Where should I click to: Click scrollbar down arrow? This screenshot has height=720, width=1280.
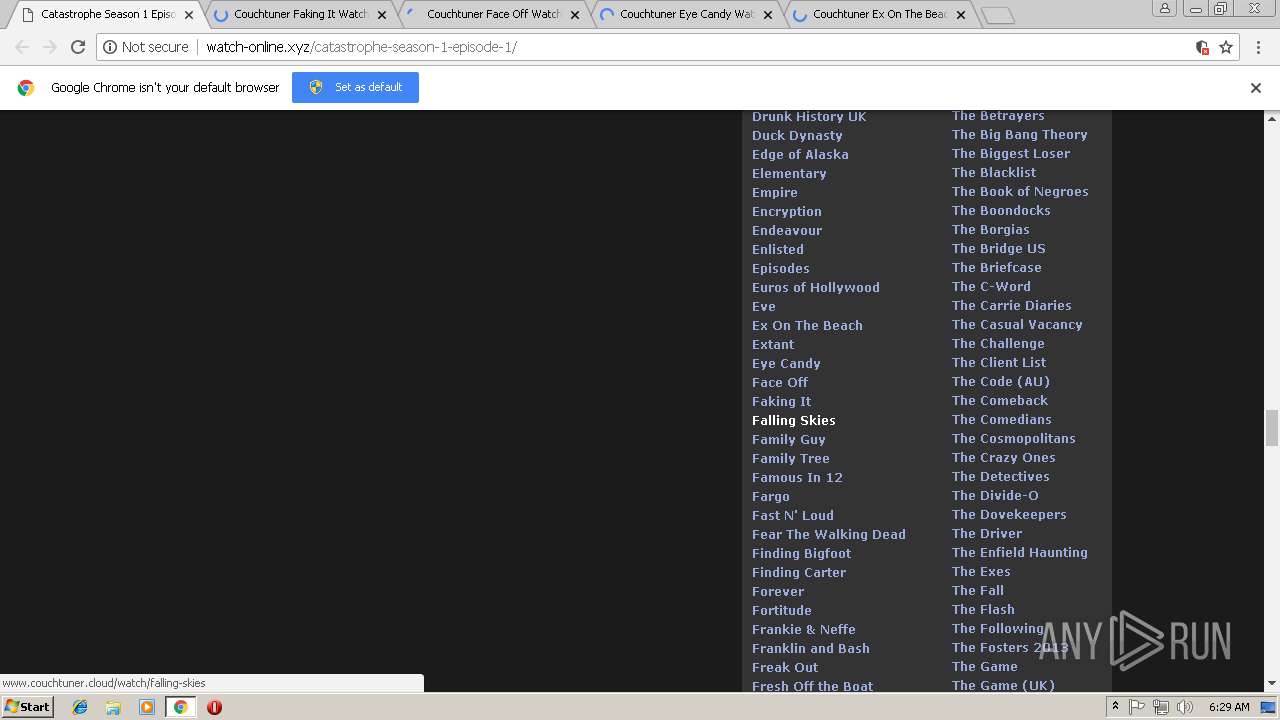pyautogui.click(x=1272, y=684)
